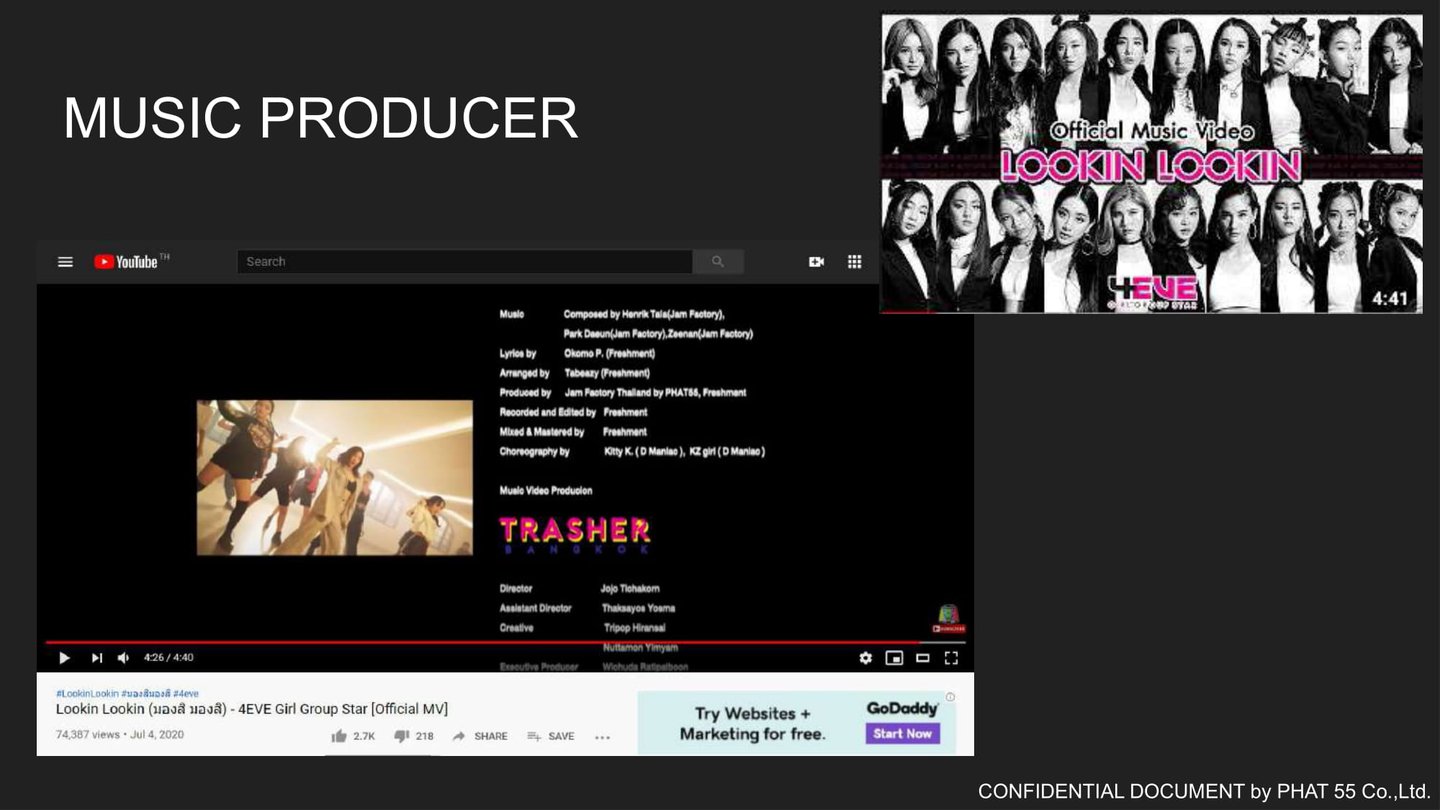Open the player settings gear

pyautogui.click(x=865, y=658)
